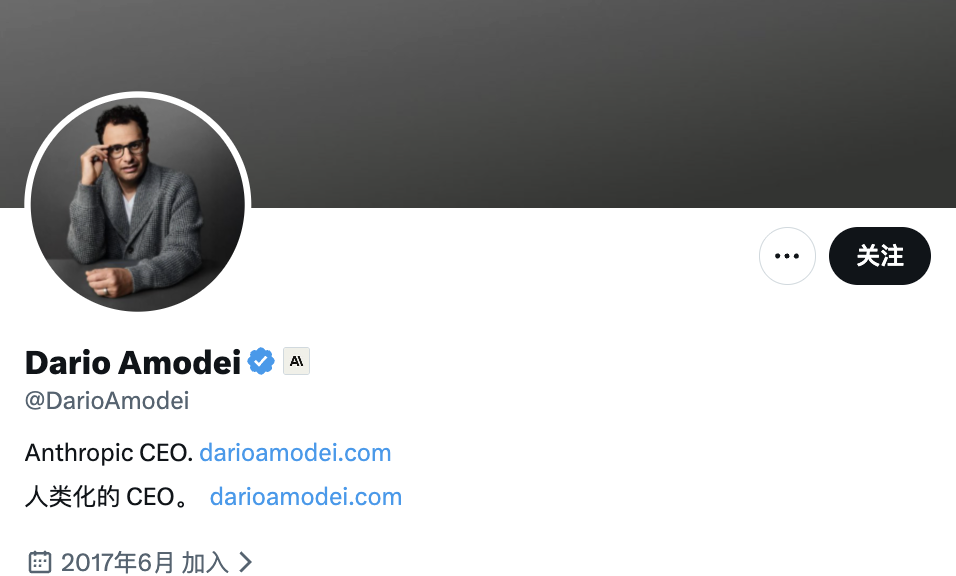This screenshot has width=956, height=576.
Task: Click the calendar icon beside join date
Action: pos(40,562)
